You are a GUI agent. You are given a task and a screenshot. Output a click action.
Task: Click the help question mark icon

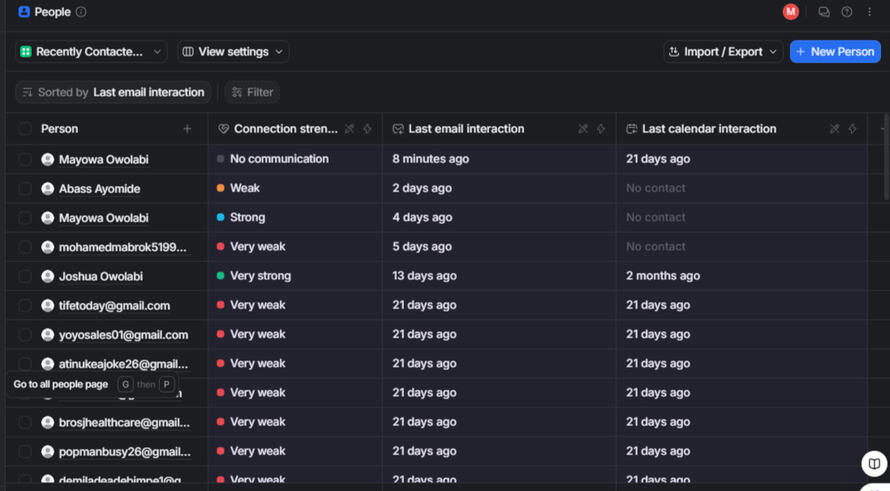[x=846, y=12]
